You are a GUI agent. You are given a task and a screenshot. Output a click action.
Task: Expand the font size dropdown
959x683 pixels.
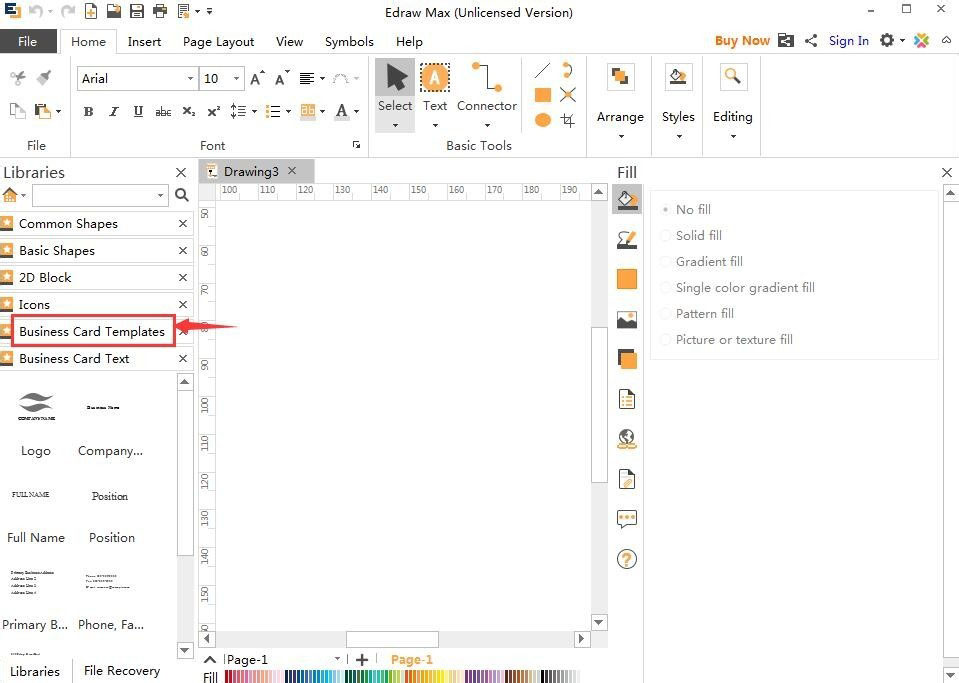click(x=237, y=79)
